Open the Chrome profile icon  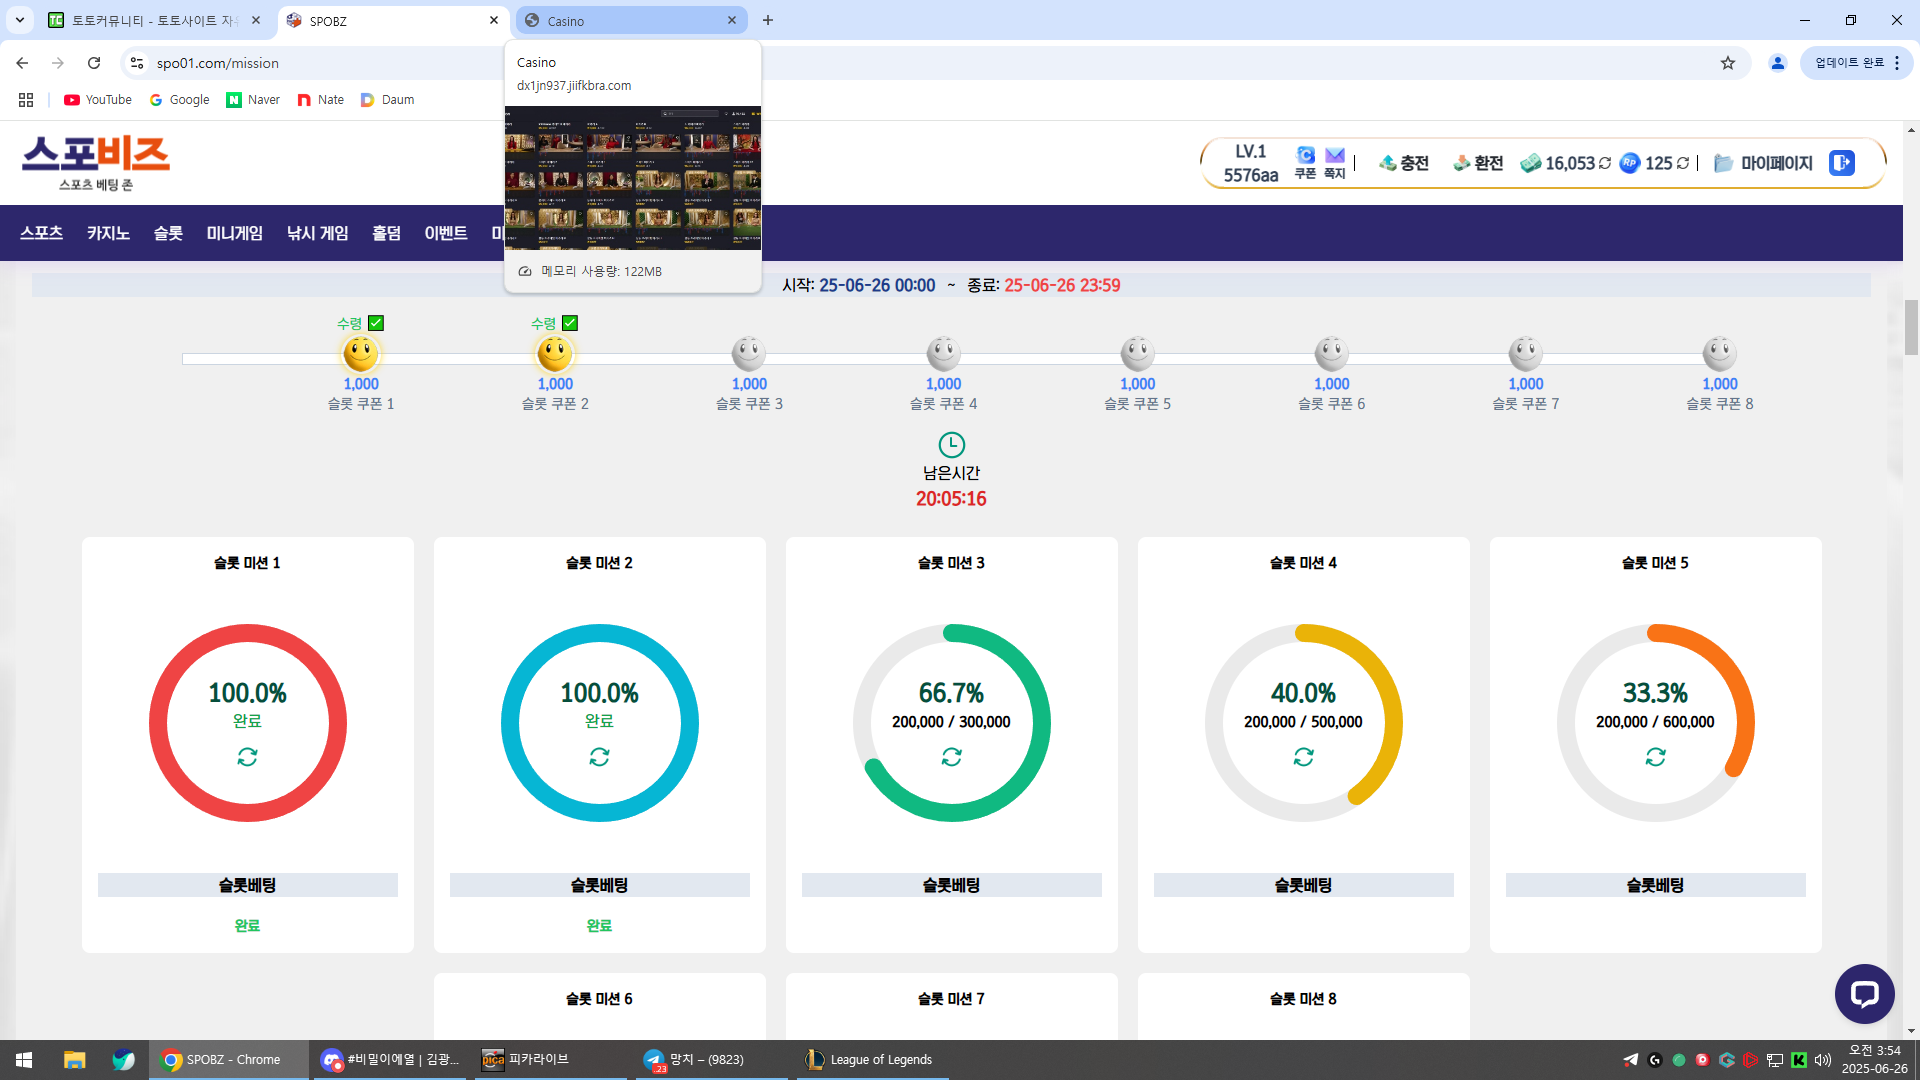1777,63
